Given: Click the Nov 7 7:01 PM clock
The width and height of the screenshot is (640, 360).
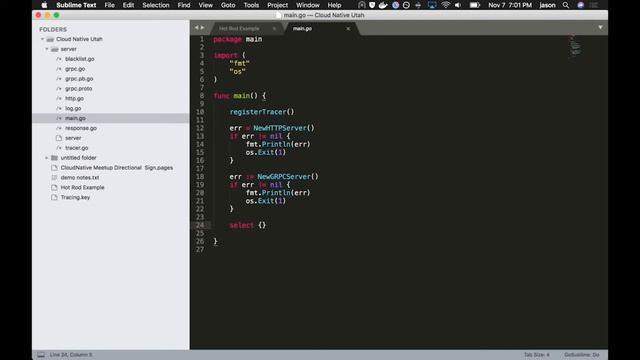Looking at the screenshot, I should click(510, 5).
